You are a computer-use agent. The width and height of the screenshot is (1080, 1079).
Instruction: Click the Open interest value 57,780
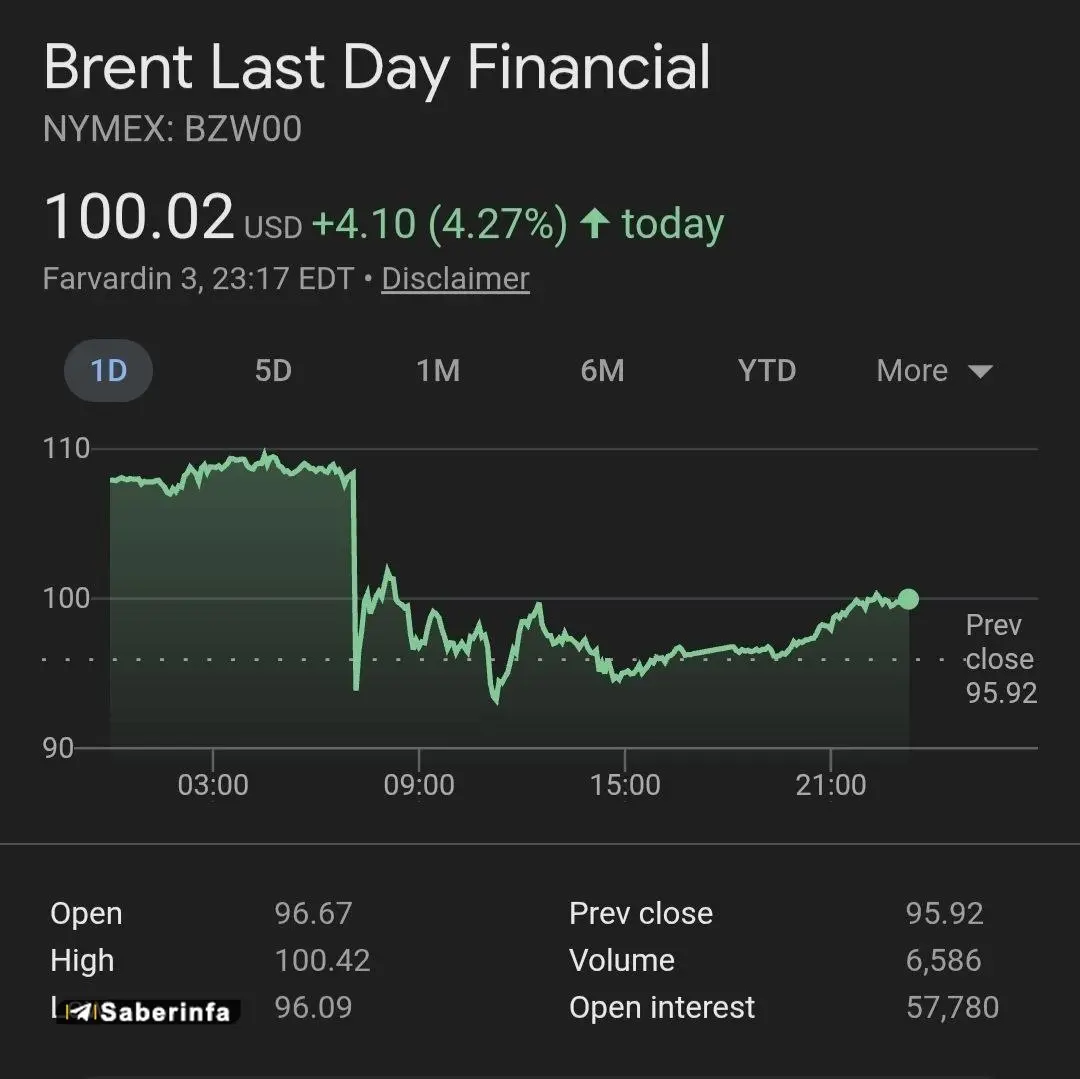(952, 1007)
